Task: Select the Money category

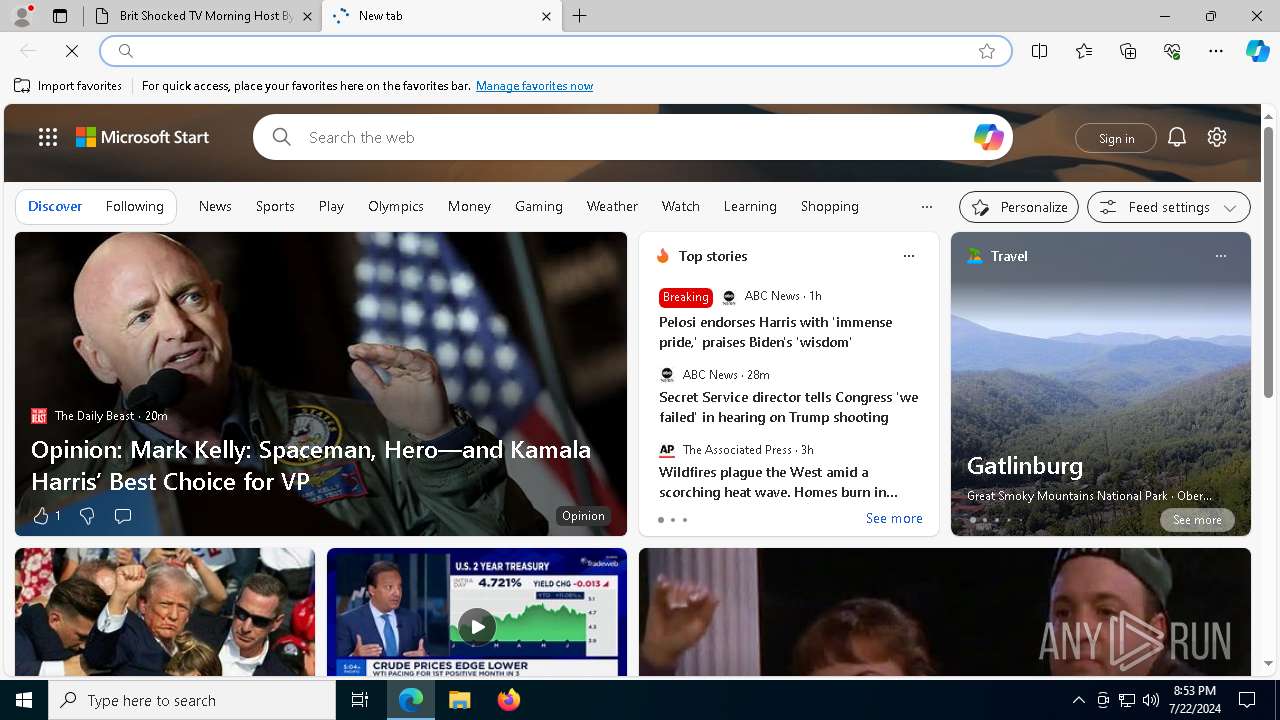Action: coord(469,206)
